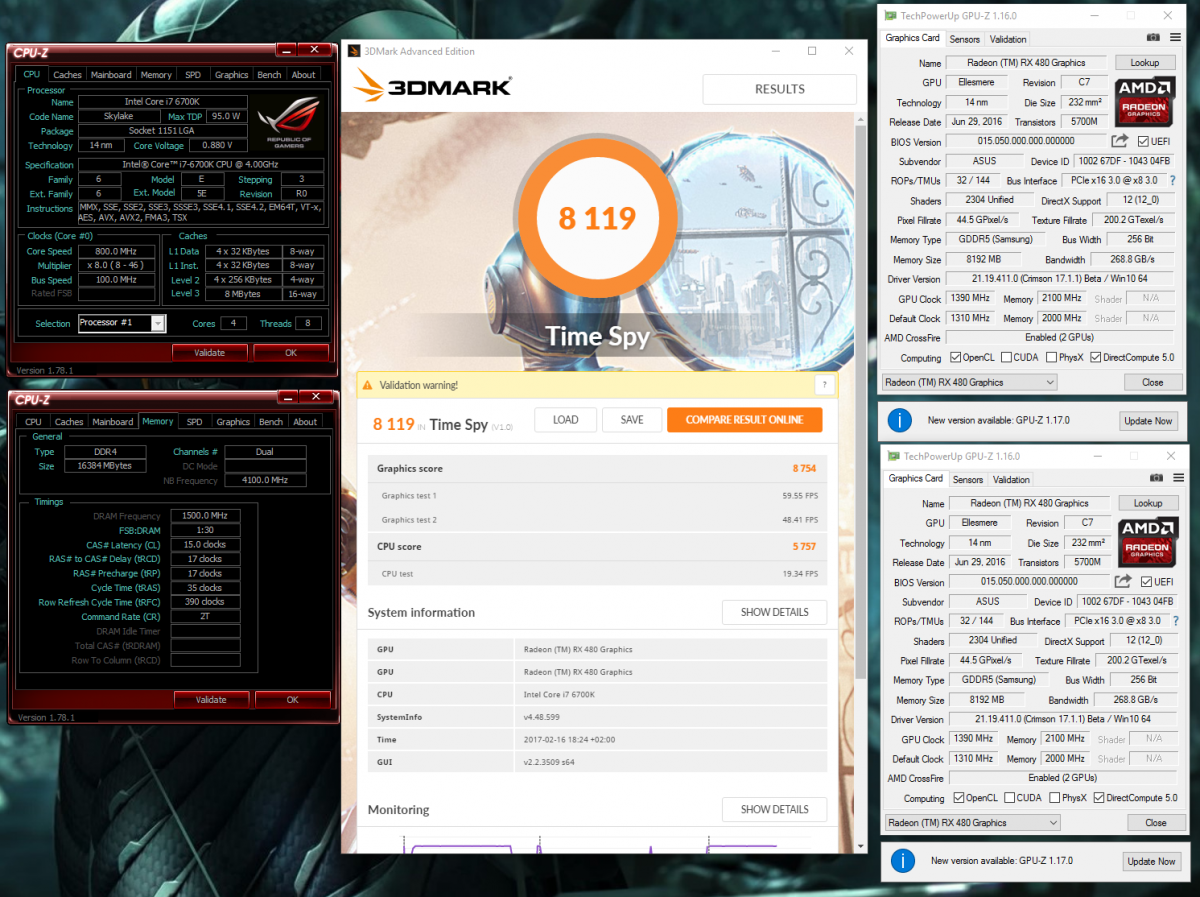Image resolution: width=1200 pixels, height=897 pixels.
Task: Switch to Sensors tab in lower GPU-Z window
Action: (x=968, y=479)
